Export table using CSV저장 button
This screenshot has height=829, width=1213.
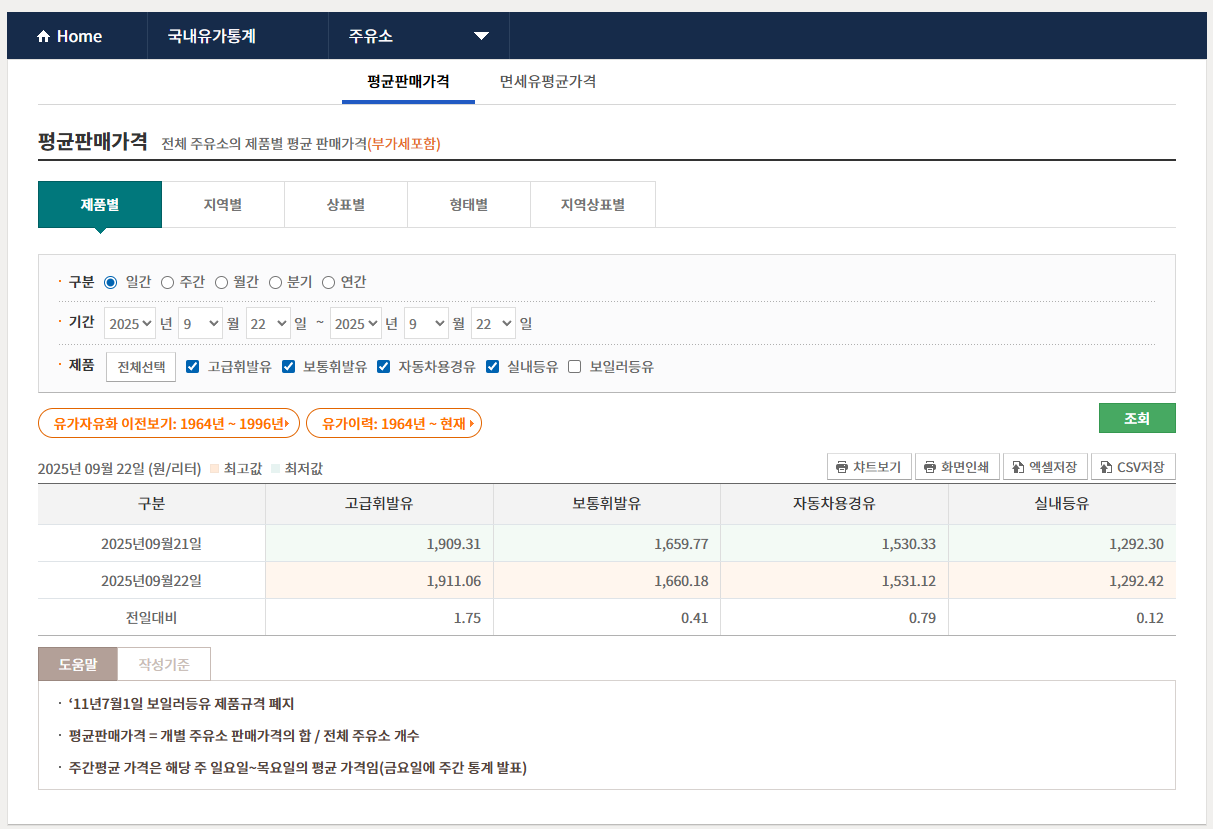coord(1132,467)
